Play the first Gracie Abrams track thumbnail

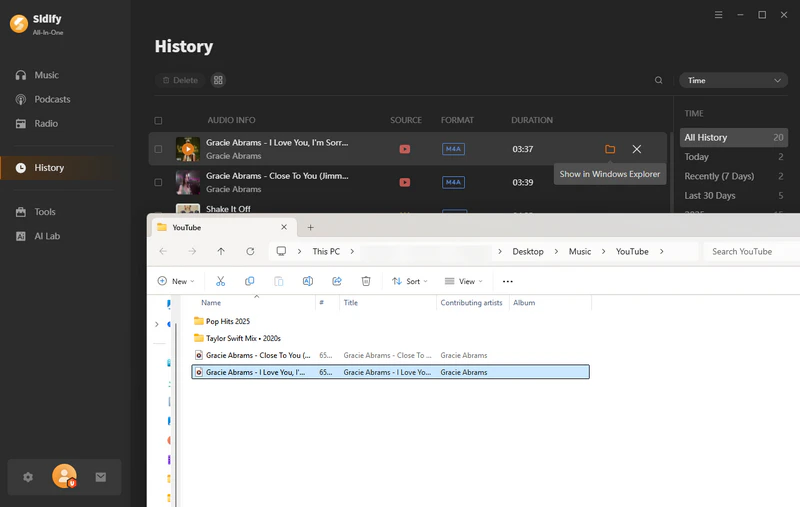[x=188, y=149]
